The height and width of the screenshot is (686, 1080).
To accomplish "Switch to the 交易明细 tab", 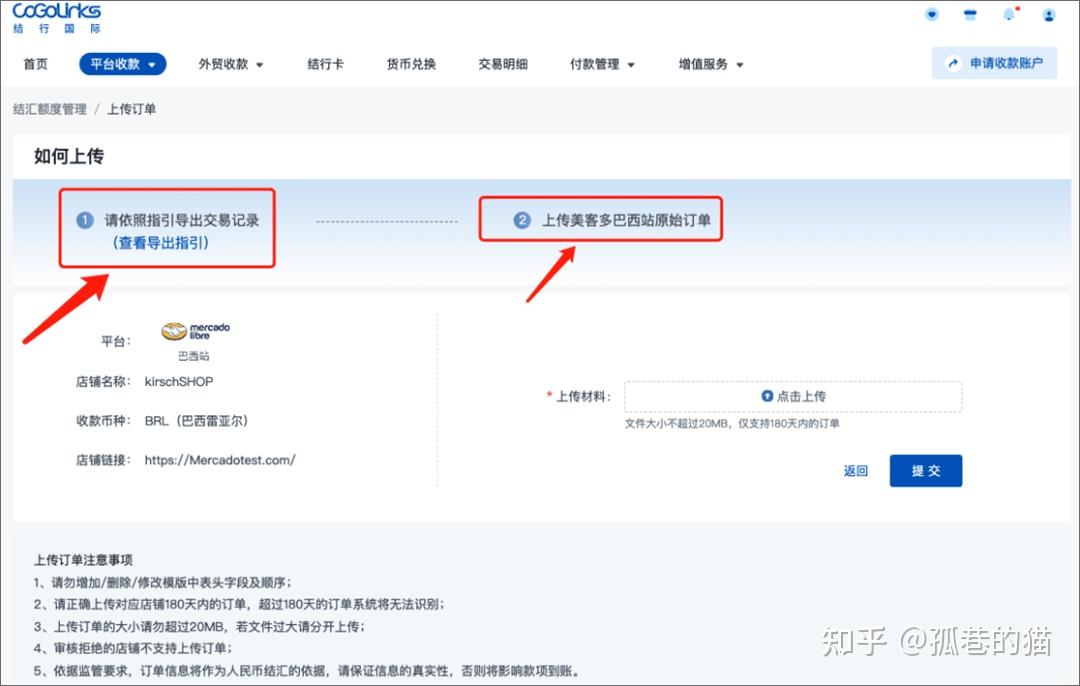I will pyautogui.click(x=503, y=62).
